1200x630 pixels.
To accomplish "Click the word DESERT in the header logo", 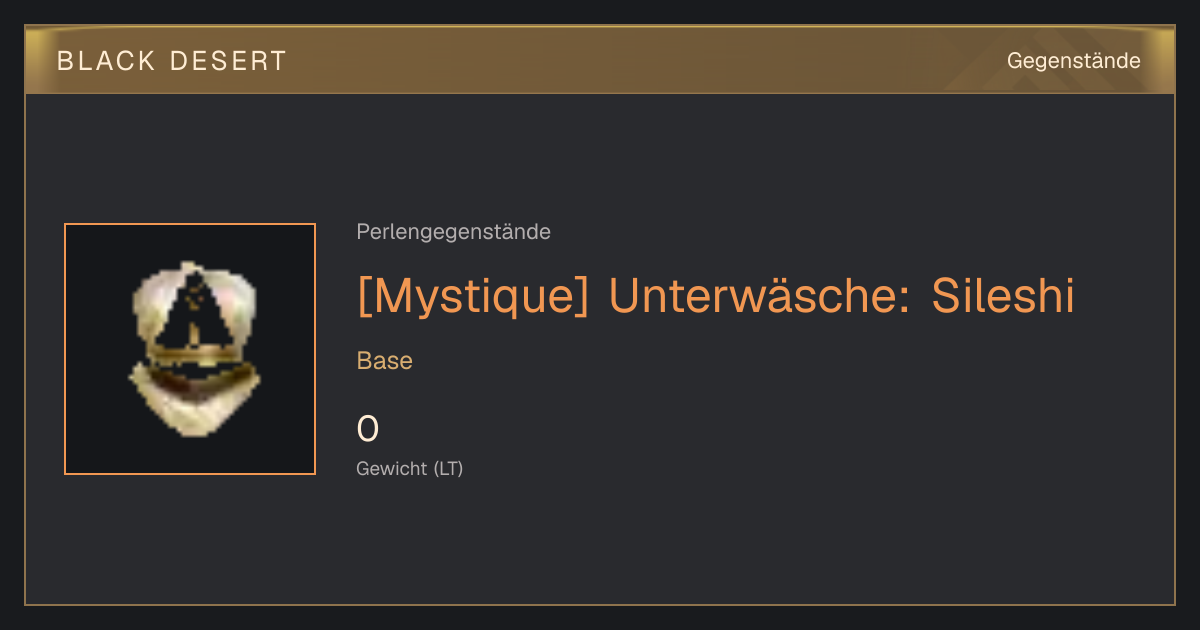I will (x=228, y=61).
